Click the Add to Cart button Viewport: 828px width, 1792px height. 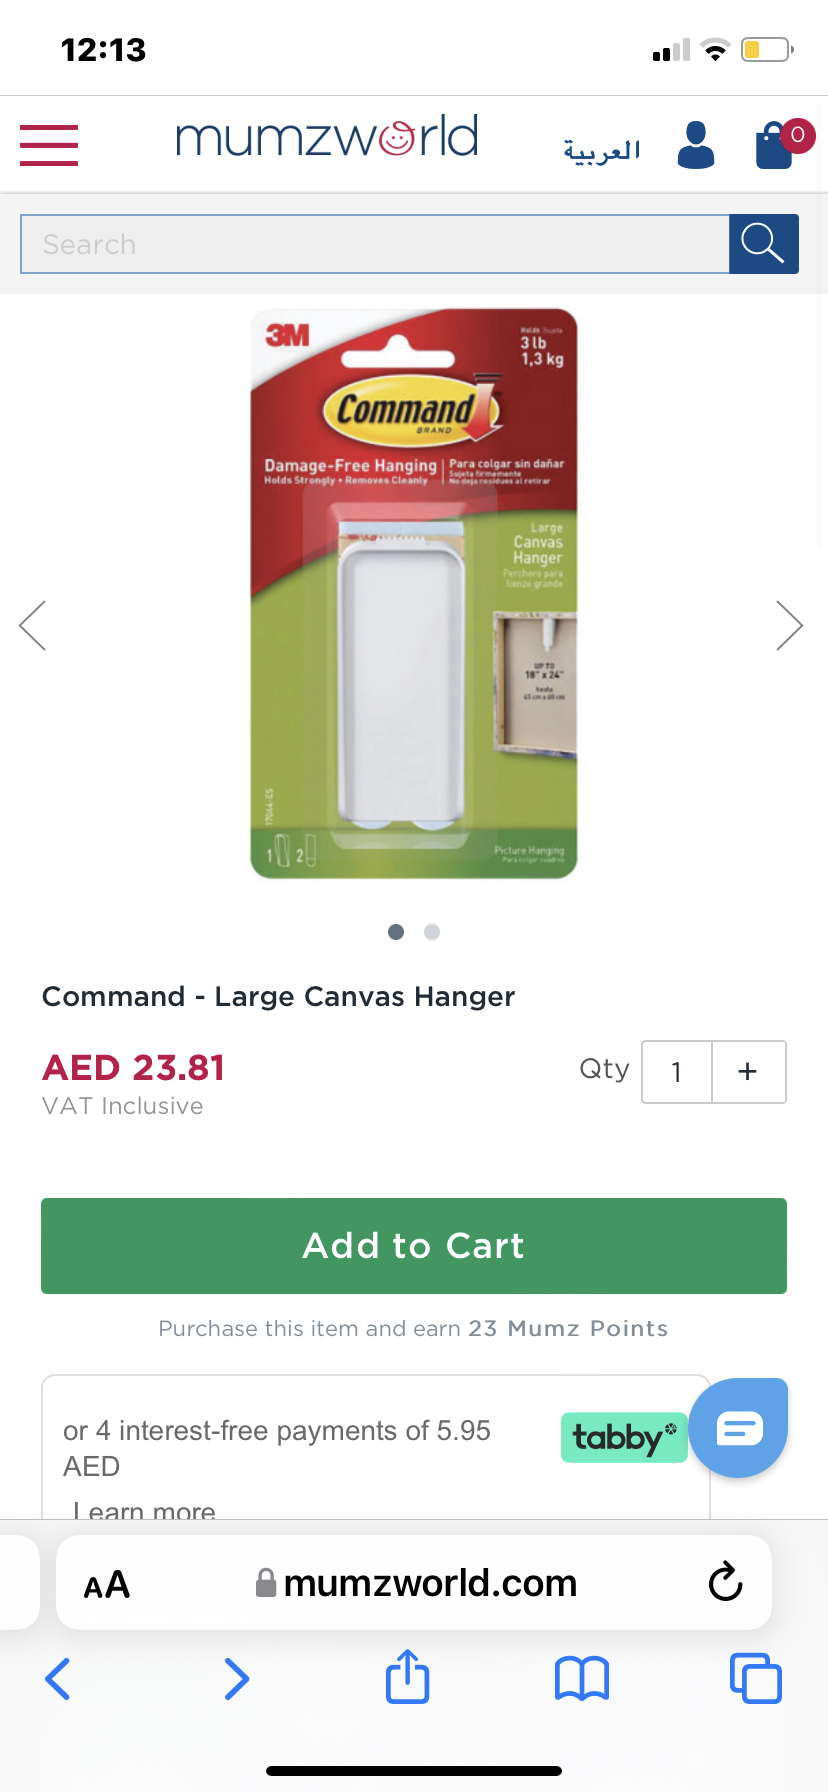coord(414,1246)
